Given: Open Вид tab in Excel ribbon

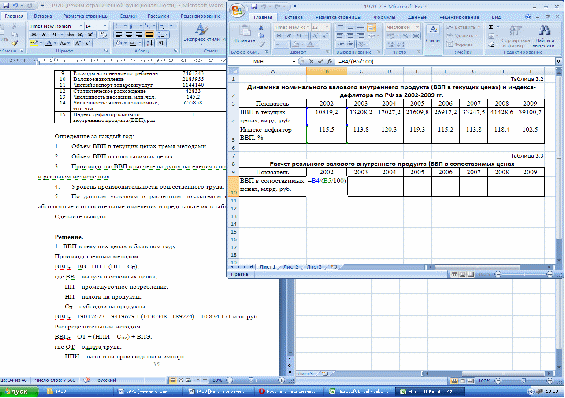Looking at the screenshot, I should (496, 17).
